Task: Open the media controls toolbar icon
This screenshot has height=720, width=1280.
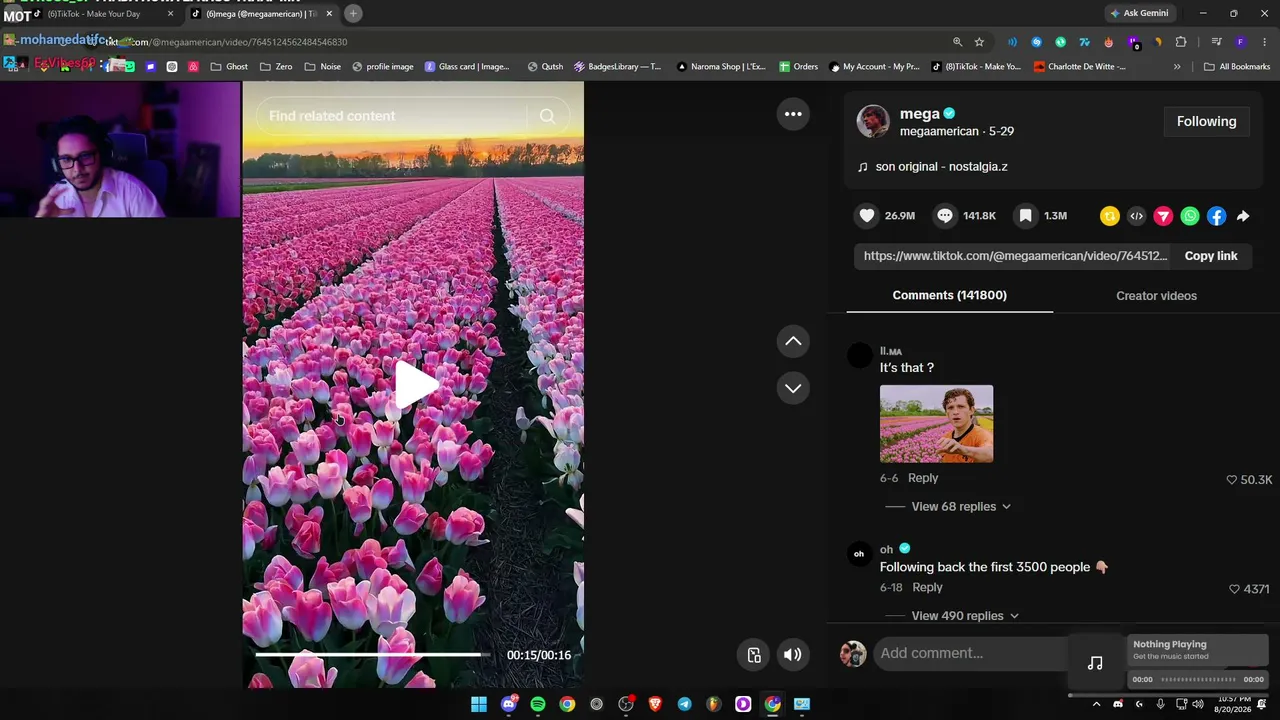Action: pyautogui.click(x=1216, y=42)
